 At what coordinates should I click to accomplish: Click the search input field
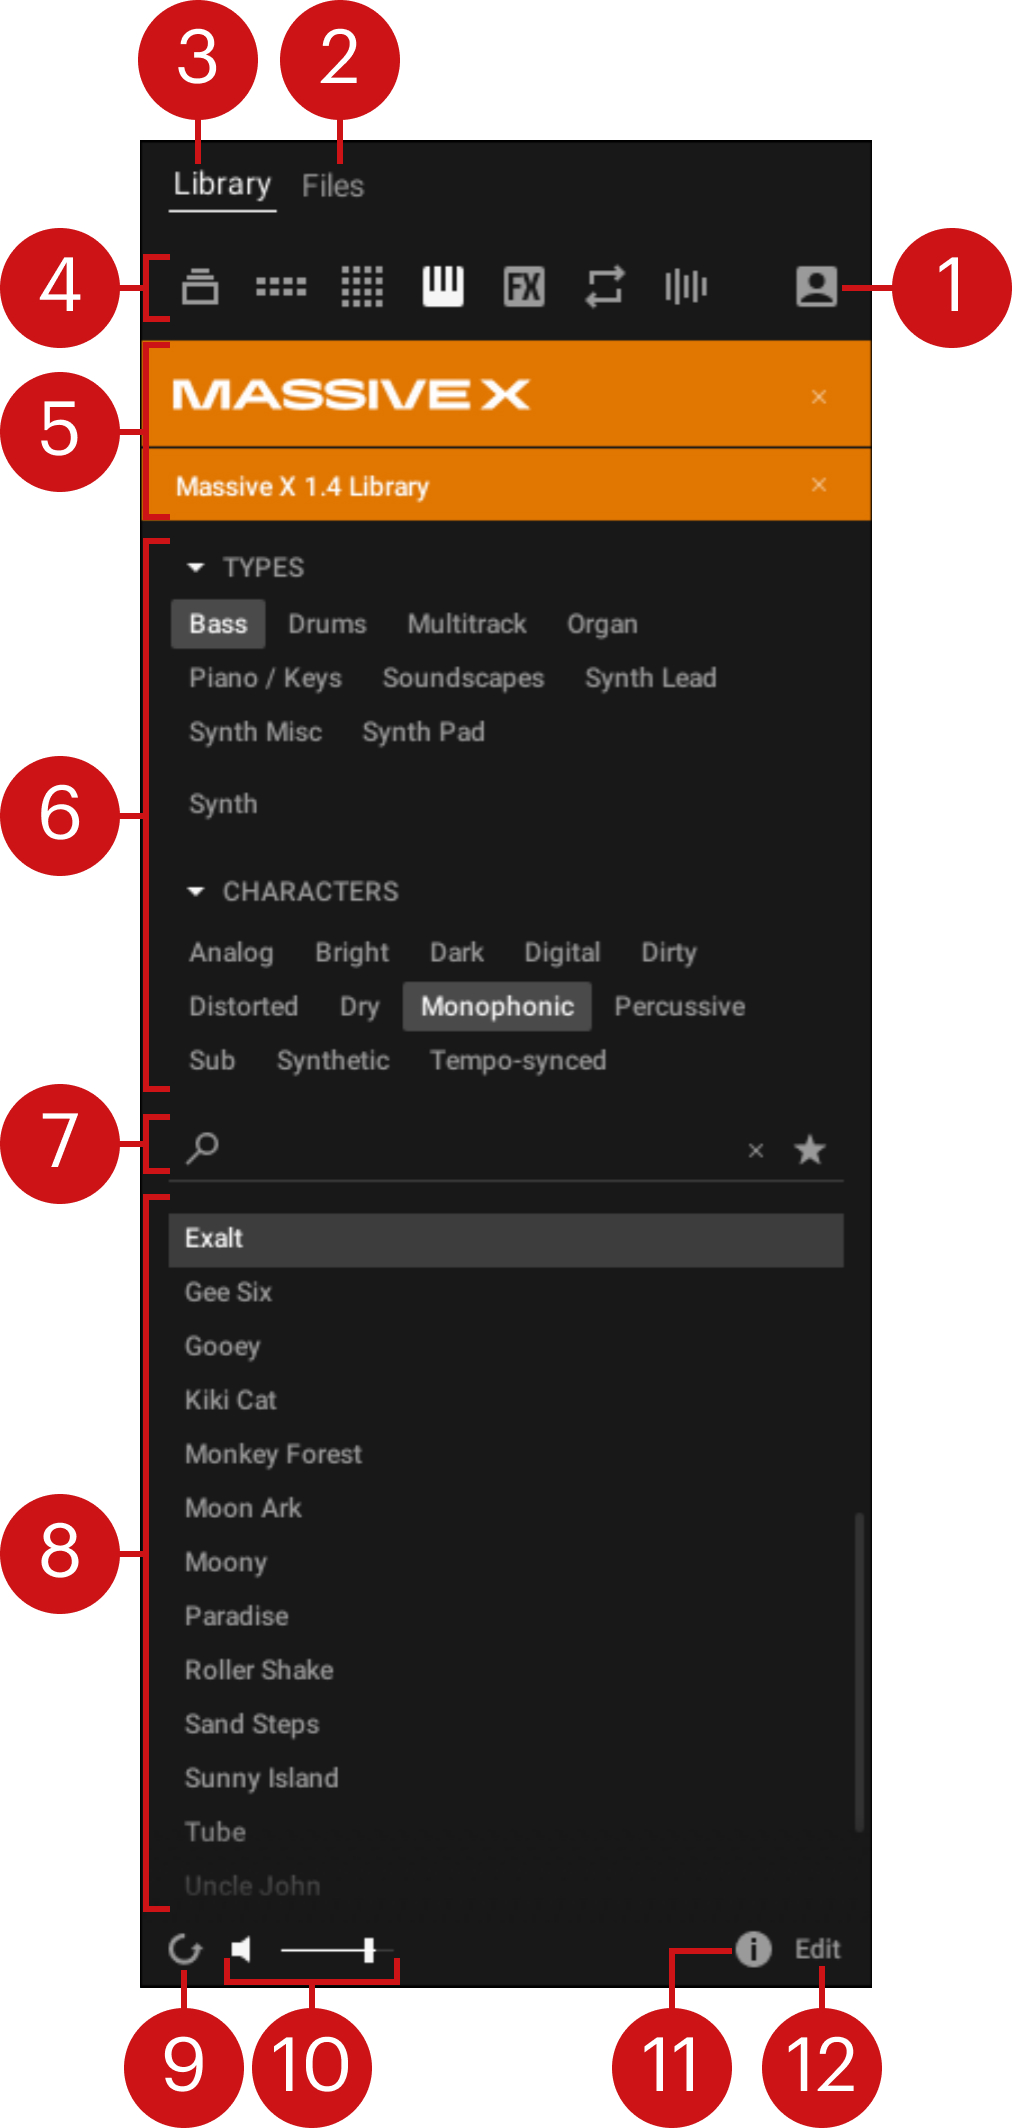[x=470, y=1149]
